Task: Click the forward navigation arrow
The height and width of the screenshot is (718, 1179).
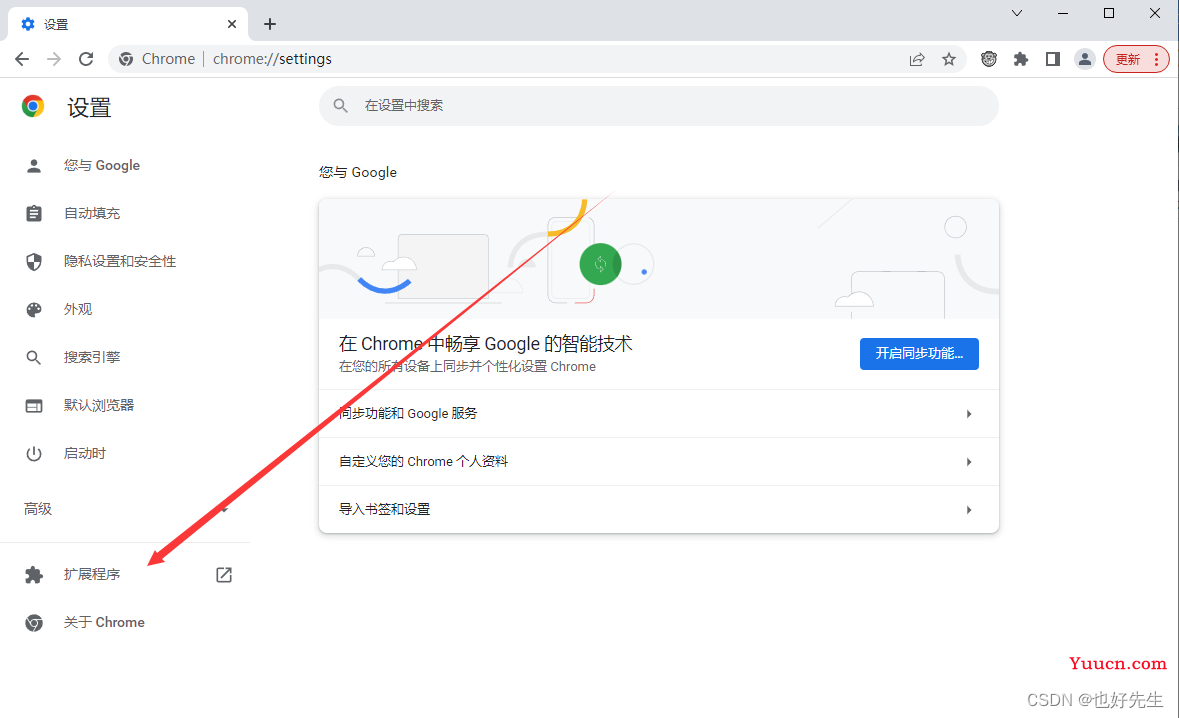Action: pyautogui.click(x=53, y=59)
